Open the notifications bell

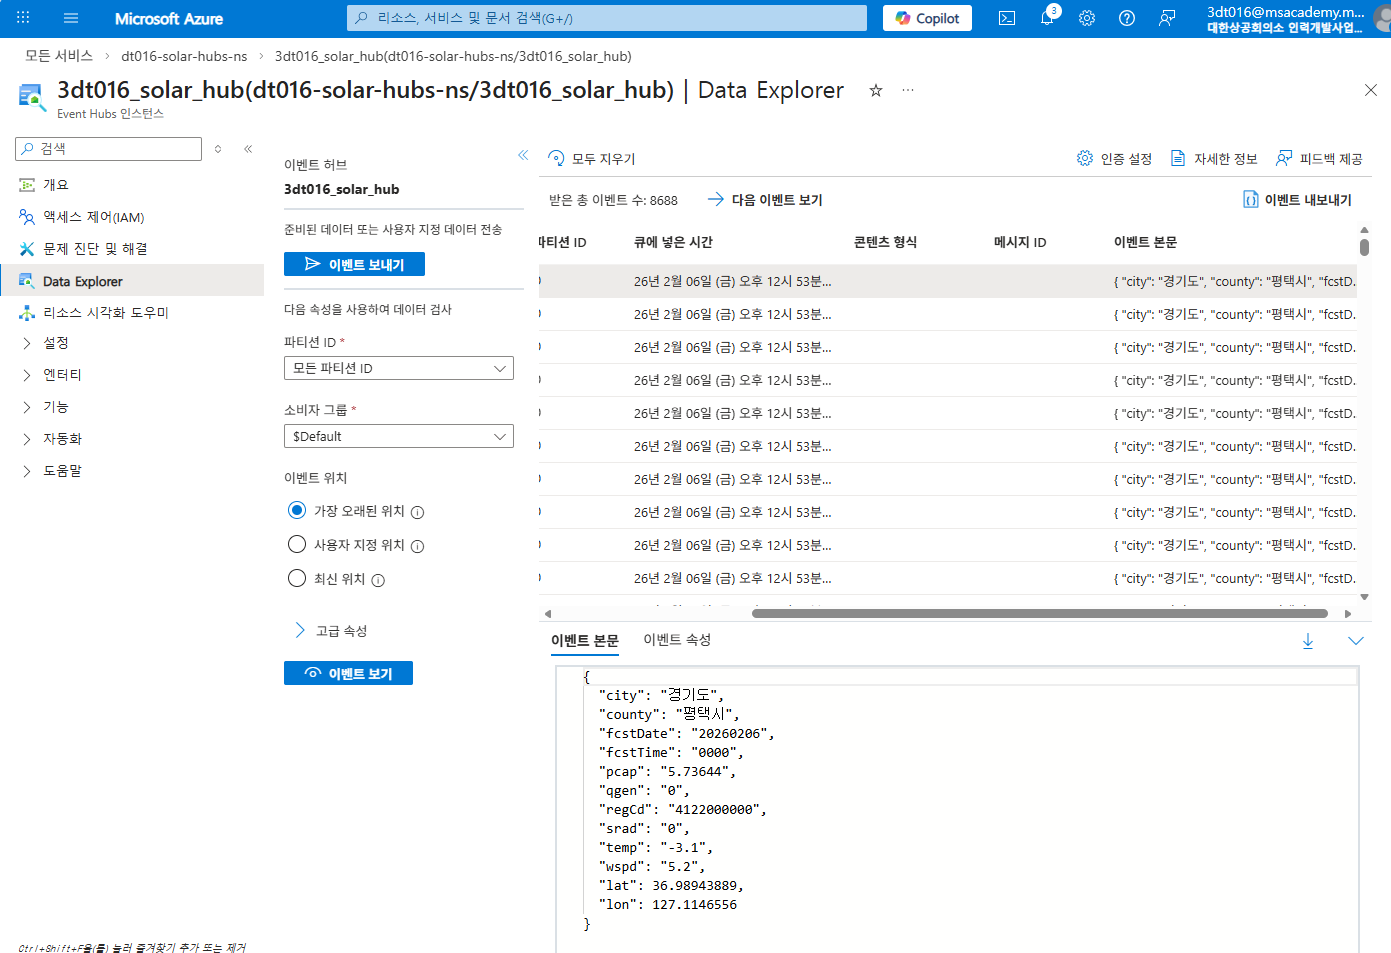(1047, 18)
